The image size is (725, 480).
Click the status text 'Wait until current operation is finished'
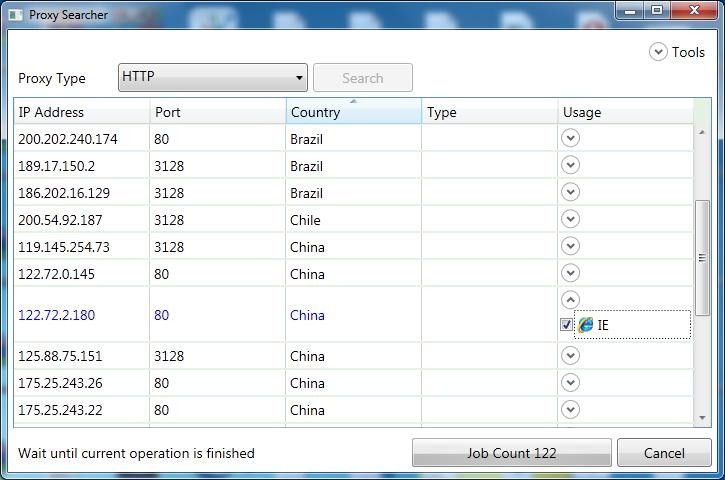point(136,453)
